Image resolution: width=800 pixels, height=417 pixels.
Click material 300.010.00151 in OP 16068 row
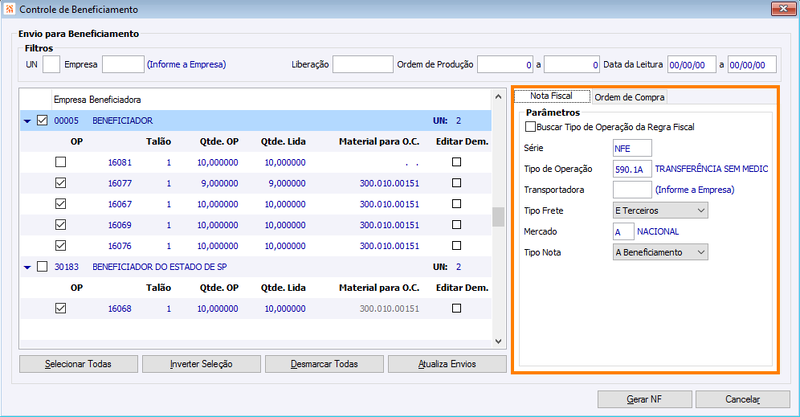(389, 309)
